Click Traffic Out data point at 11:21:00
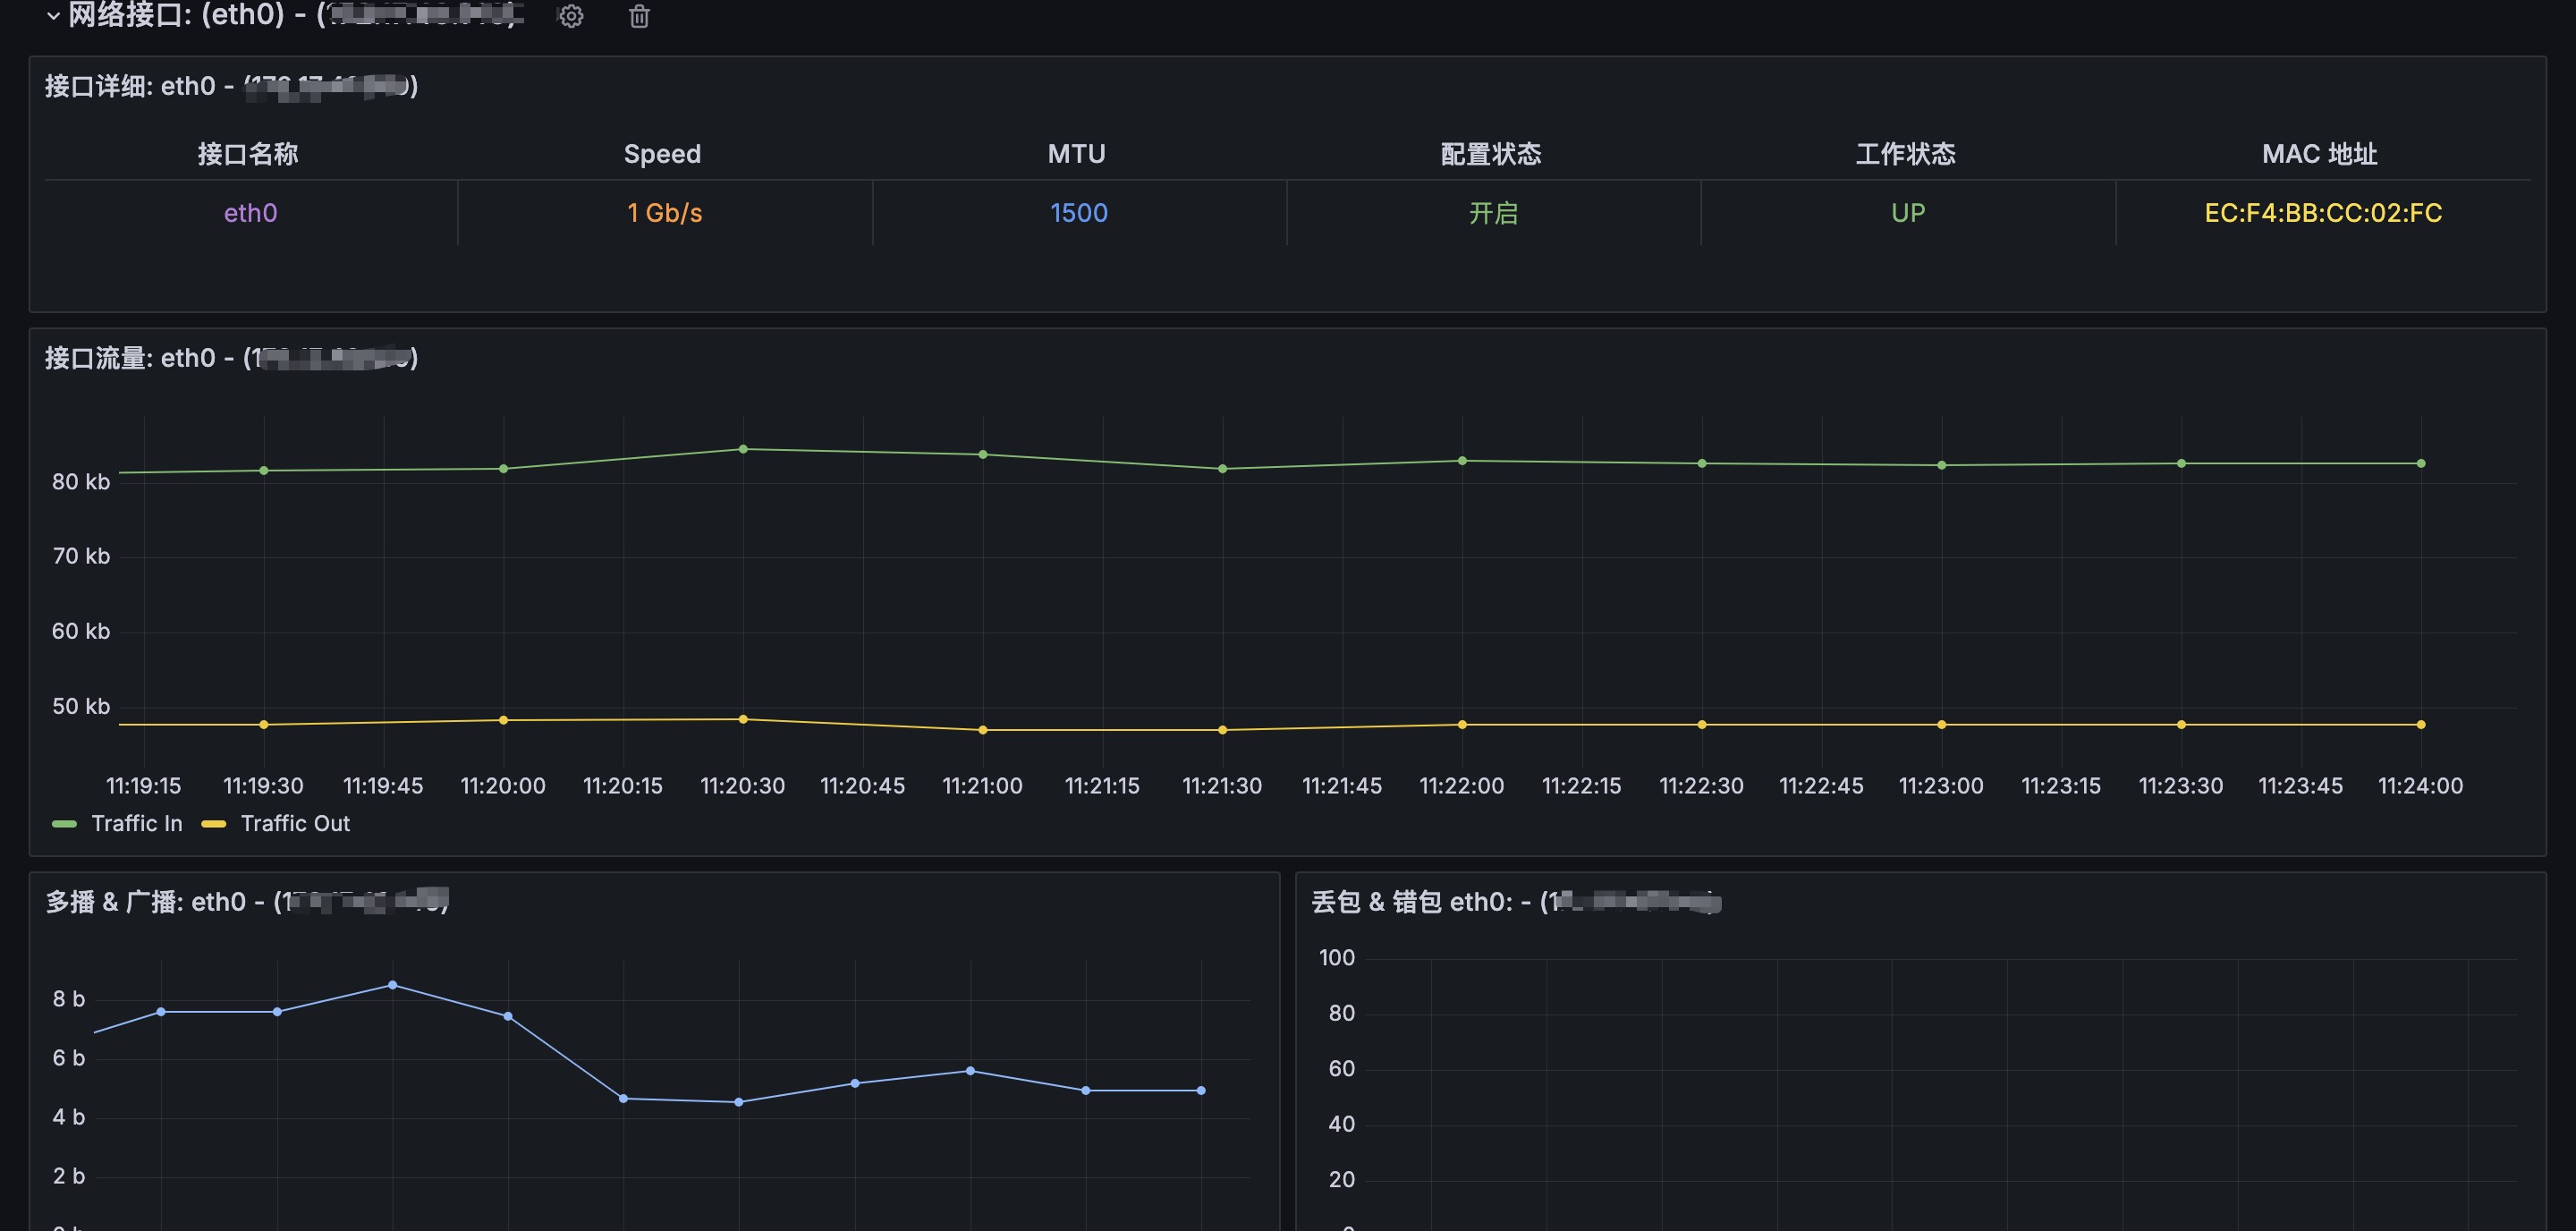2576x1231 pixels. coord(982,730)
